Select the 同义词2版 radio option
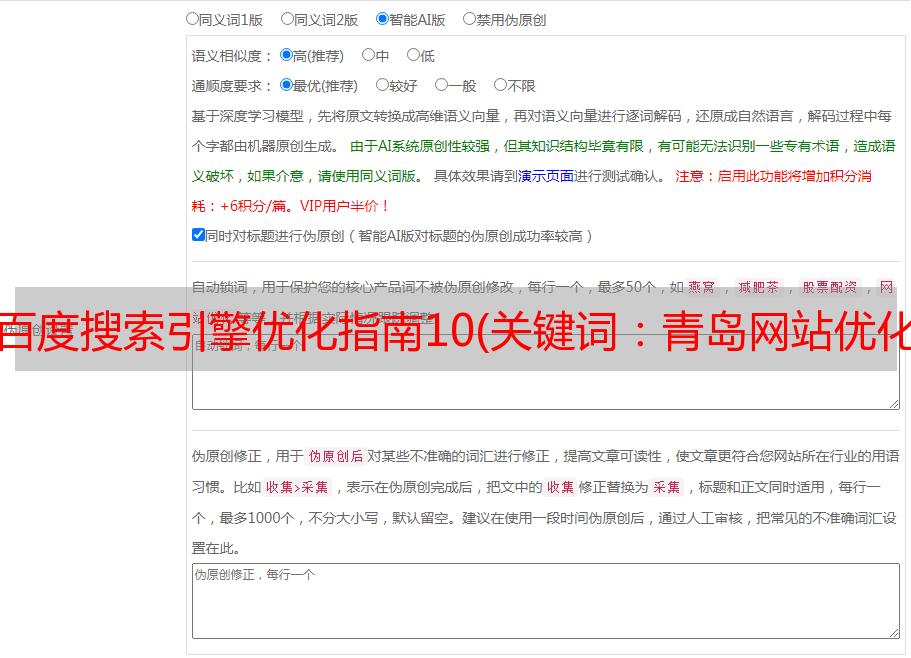The width and height of the screenshot is (911, 658). 287,19
